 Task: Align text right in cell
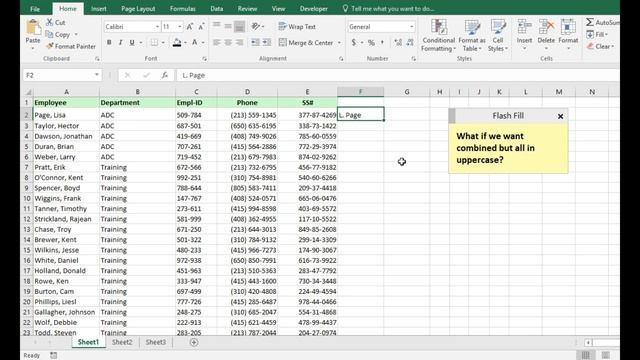click(x=240, y=42)
